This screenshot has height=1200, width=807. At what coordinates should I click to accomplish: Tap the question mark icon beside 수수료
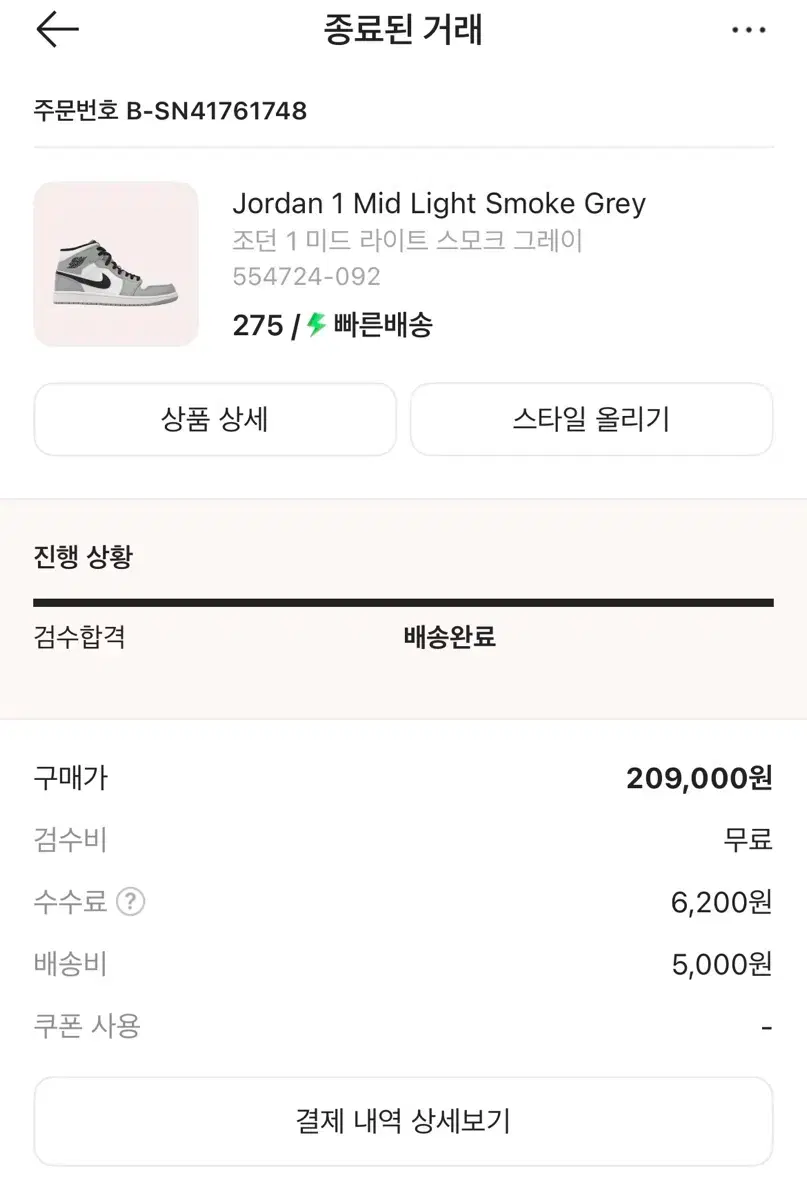[130, 902]
